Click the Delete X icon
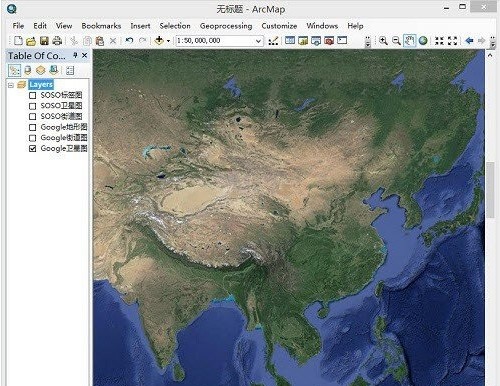The image size is (500, 386). (113, 41)
